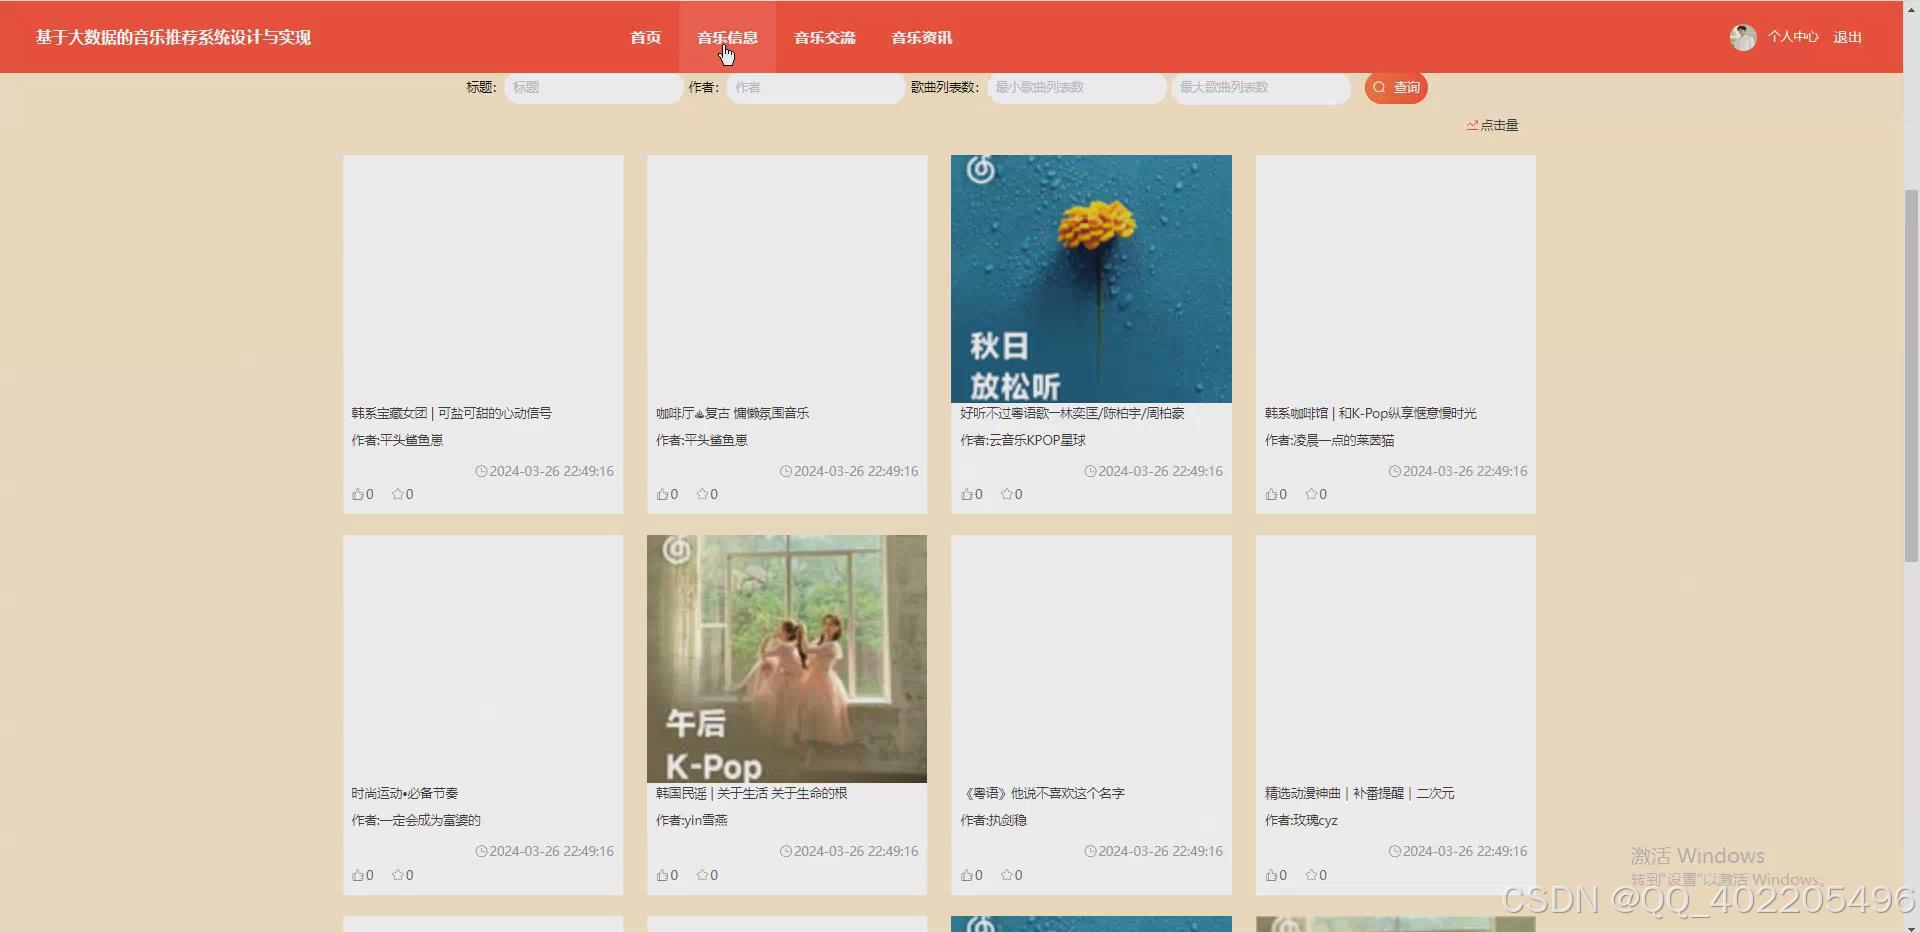The height and width of the screenshot is (932, 1920).
Task: Focus the 最大歌曲列表数 input
Action: click(1260, 87)
